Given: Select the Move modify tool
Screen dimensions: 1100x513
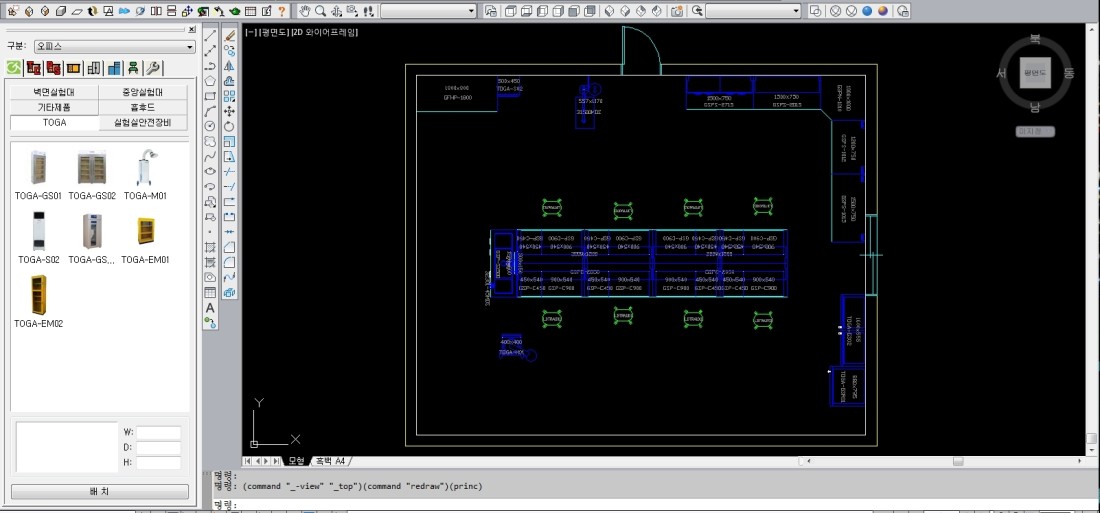Looking at the screenshot, I should coord(229,111).
